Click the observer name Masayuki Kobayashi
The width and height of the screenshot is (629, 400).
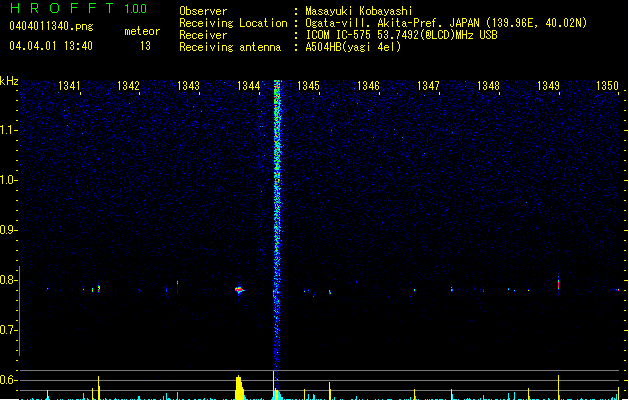359,11
